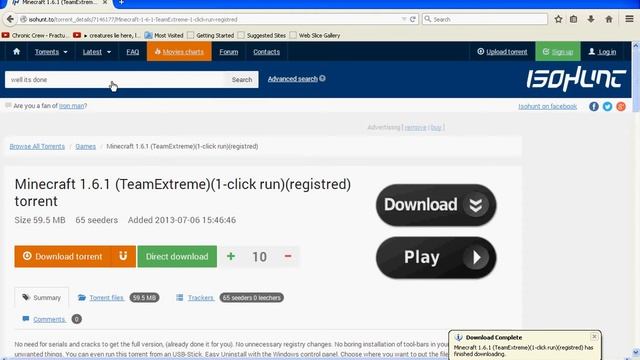Viewport: 640px width, 360px height.
Task: Click the large black Download button
Action: 436,204
